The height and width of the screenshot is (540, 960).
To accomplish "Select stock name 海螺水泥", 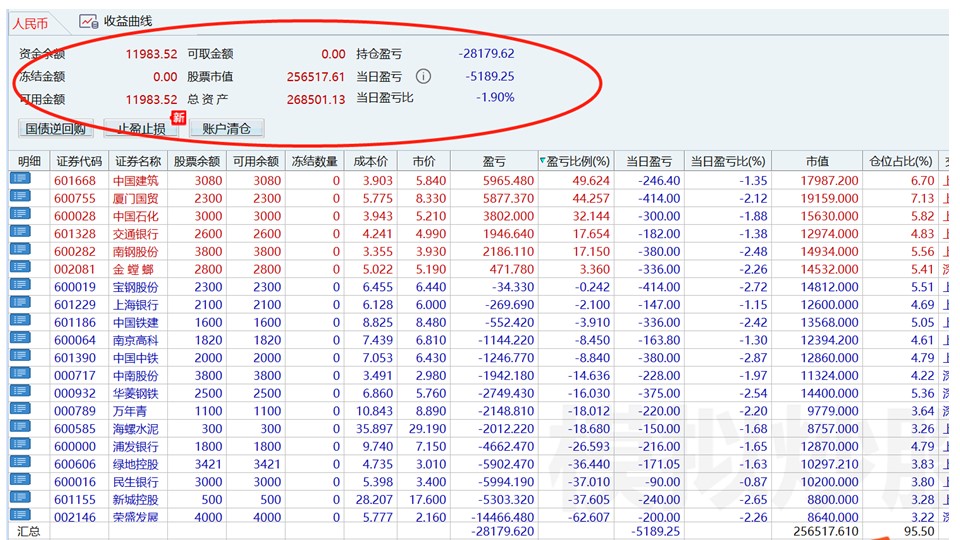I will point(135,429).
